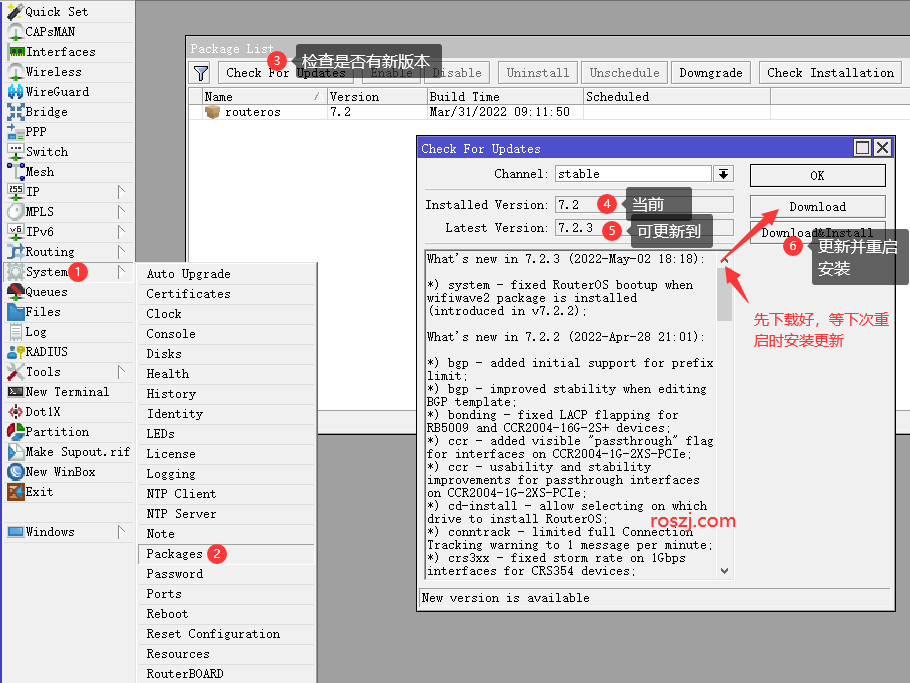Expand the System submenu arrow
This screenshot has width=910, height=683.
pyautogui.click(x=121, y=272)
